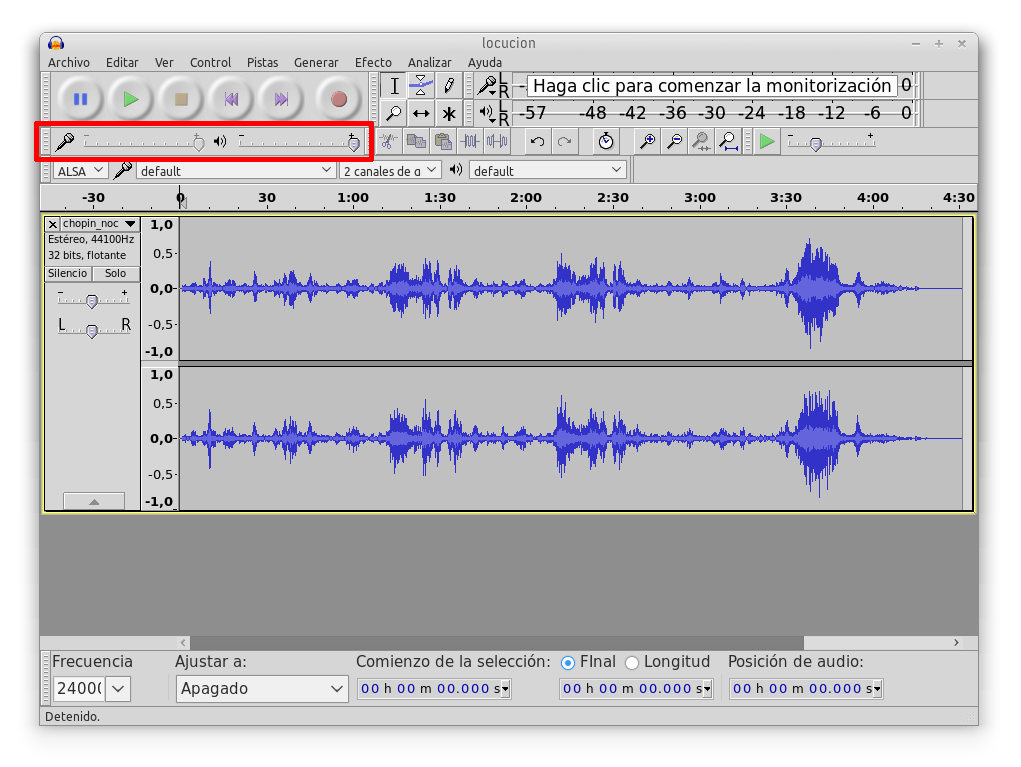Select the Zoom magnifier tool
The height and width of the screenshot is (767, 1021).
click(394, 113)
